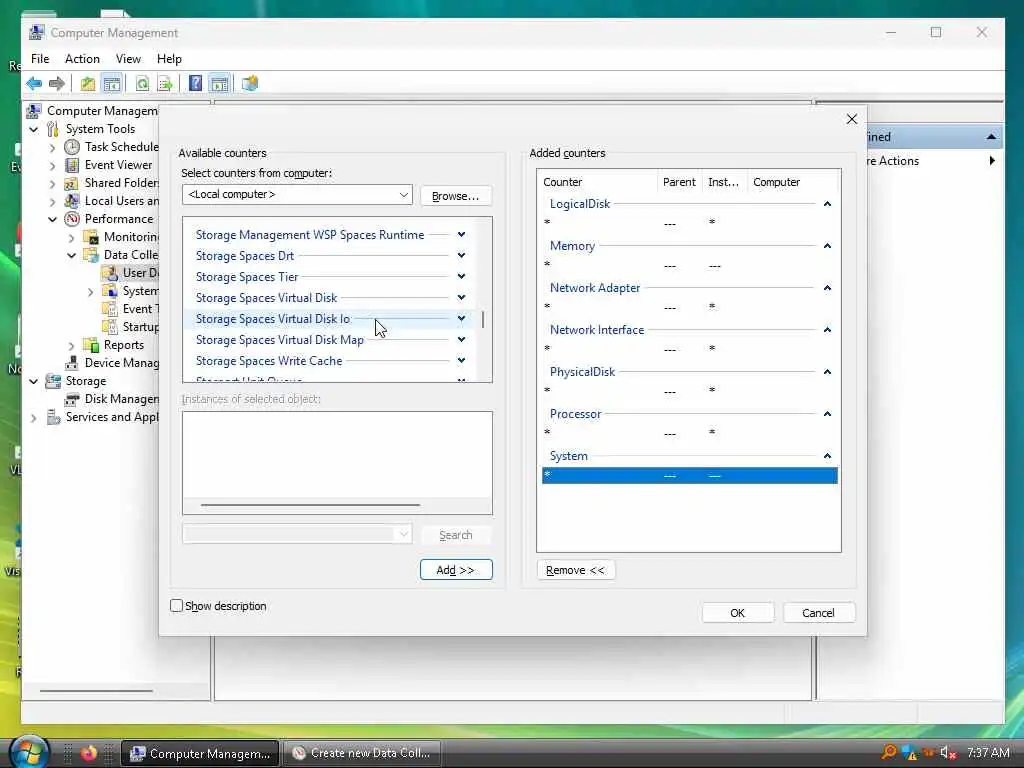Switch to Computer Management taskbar button
The image size is (1024, 768).
tap(200, 753)
